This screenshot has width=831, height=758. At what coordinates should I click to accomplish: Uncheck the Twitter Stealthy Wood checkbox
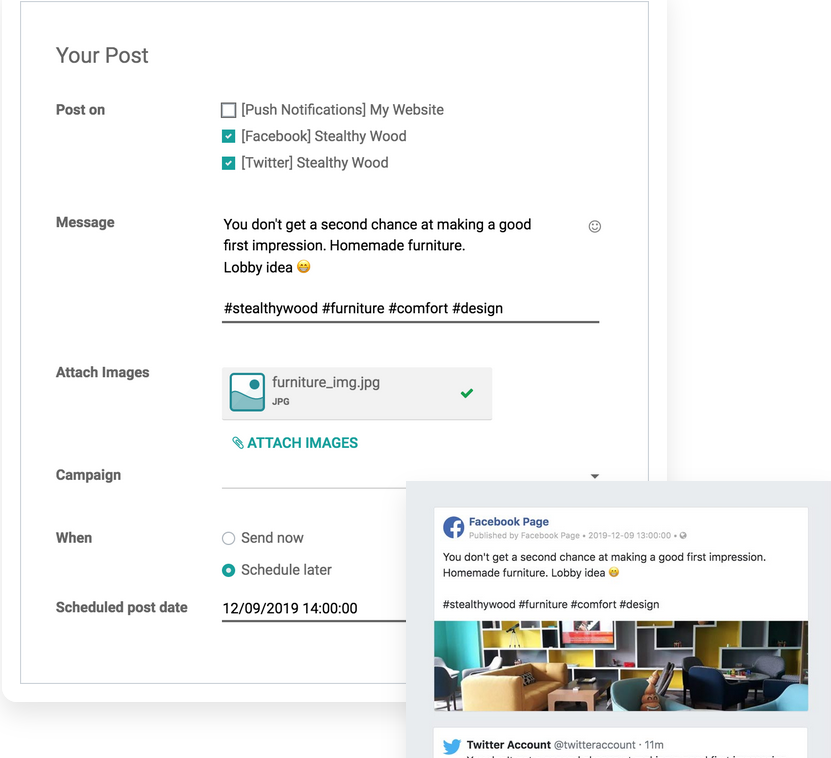click(x=229, y=163)
